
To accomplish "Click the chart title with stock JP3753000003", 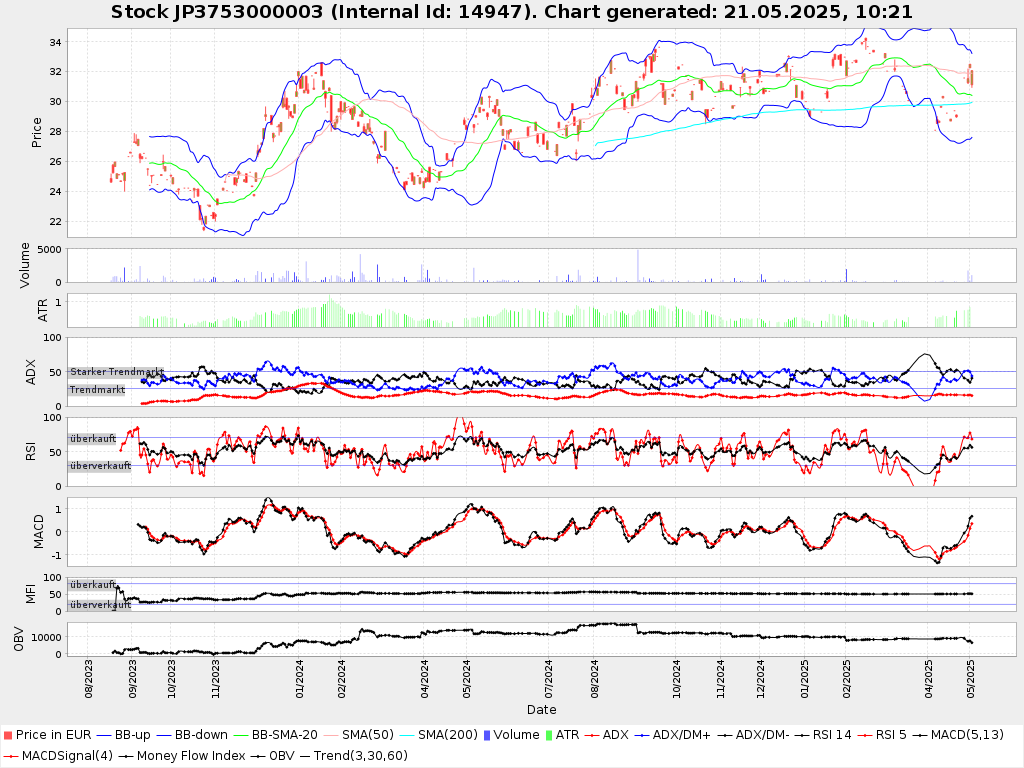I will tap(511, 12).
